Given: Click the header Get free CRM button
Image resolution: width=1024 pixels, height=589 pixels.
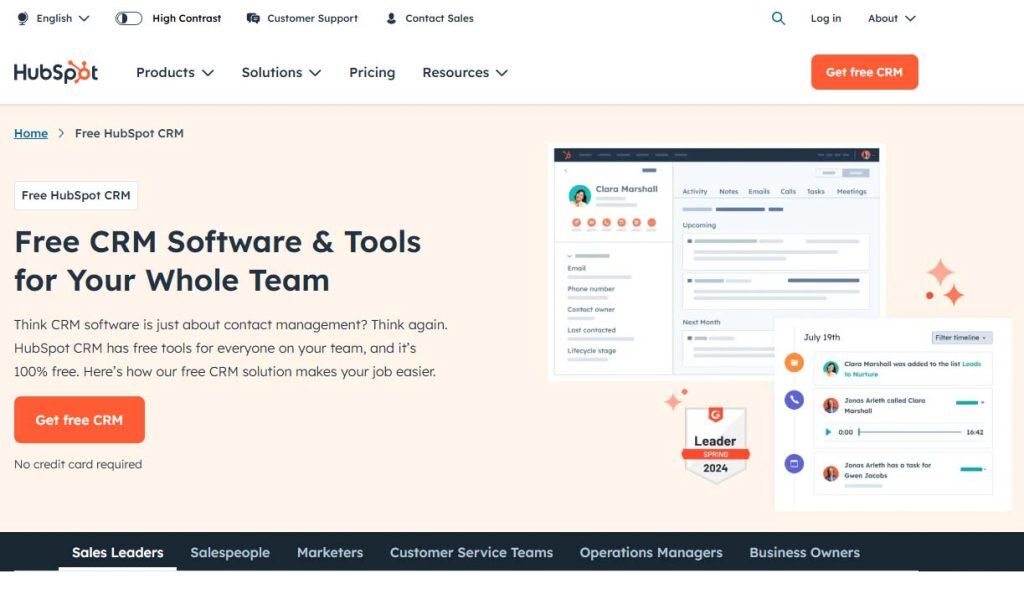Looking at the screenshot, I should (865, 72).
